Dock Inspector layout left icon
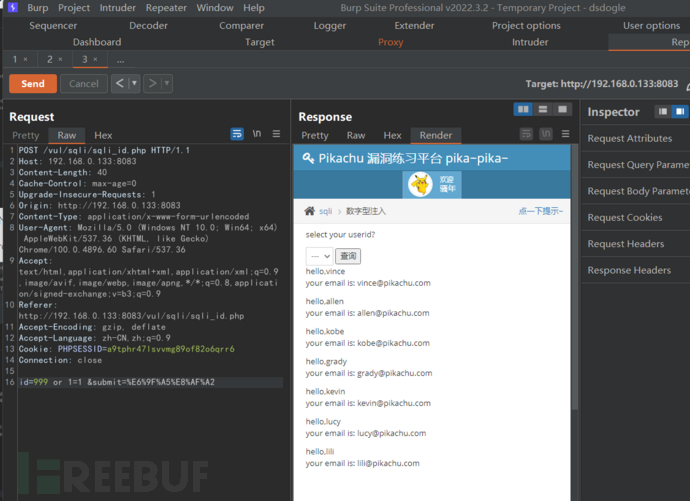690x501 pixels. pos(663,112)
